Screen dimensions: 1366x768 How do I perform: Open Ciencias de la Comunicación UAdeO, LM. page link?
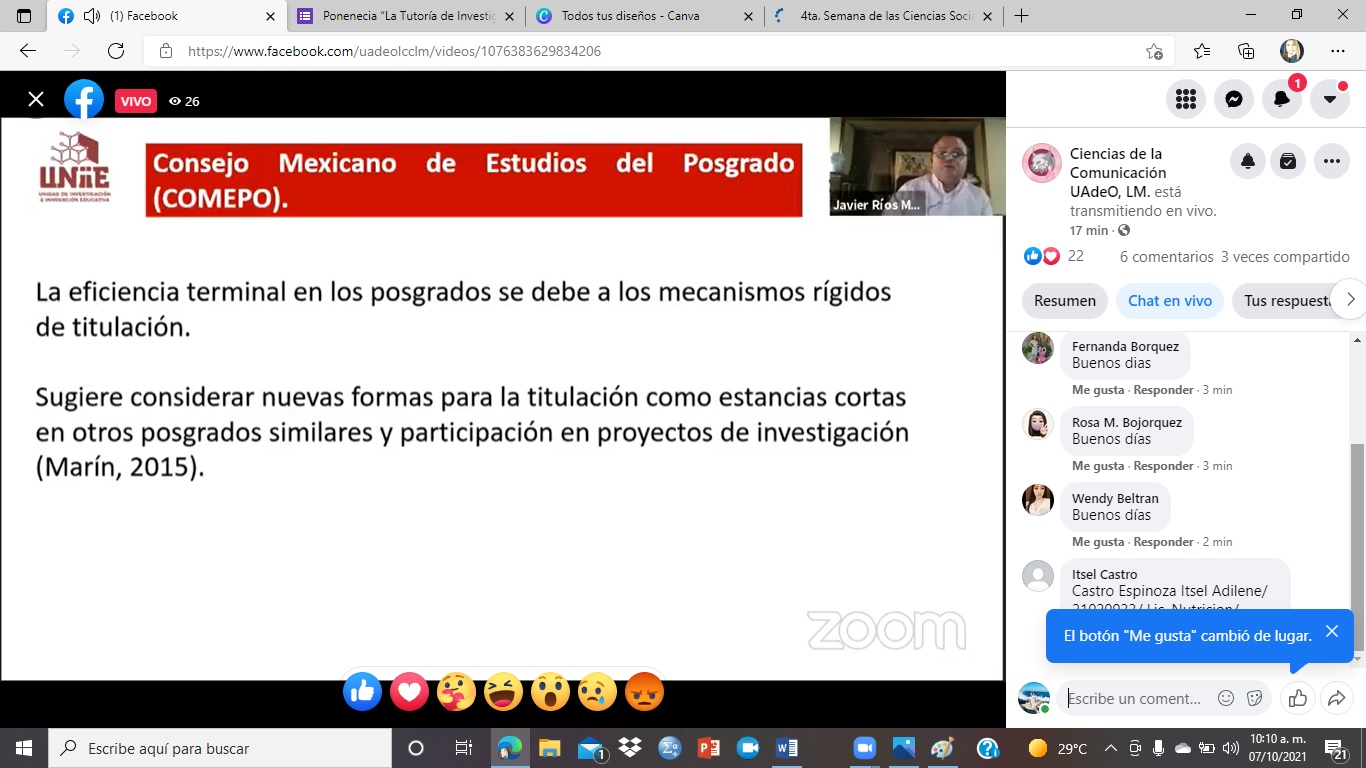1117,172
